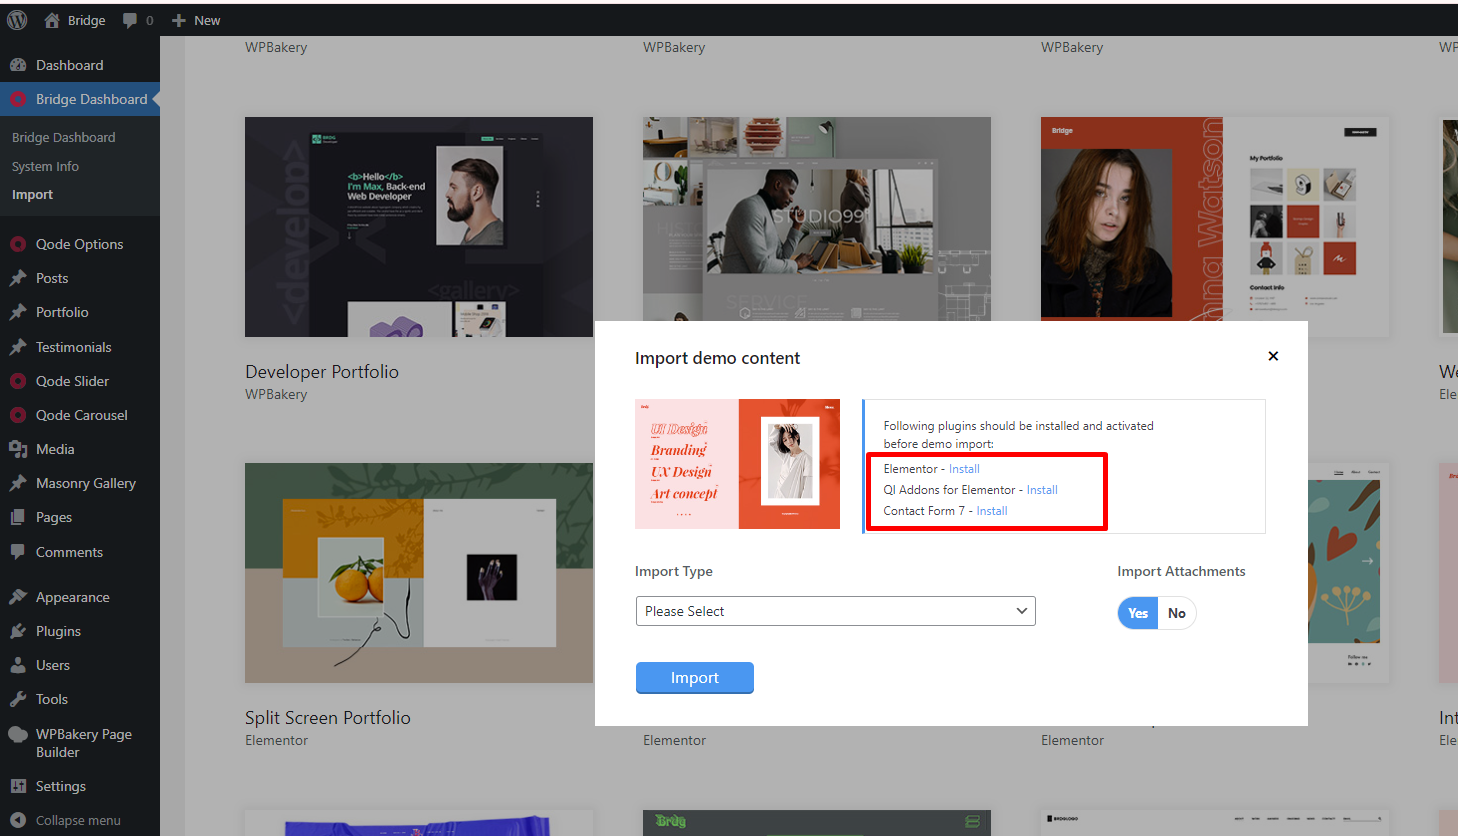Click the Qode Options icon

click(x=18, y=244)
